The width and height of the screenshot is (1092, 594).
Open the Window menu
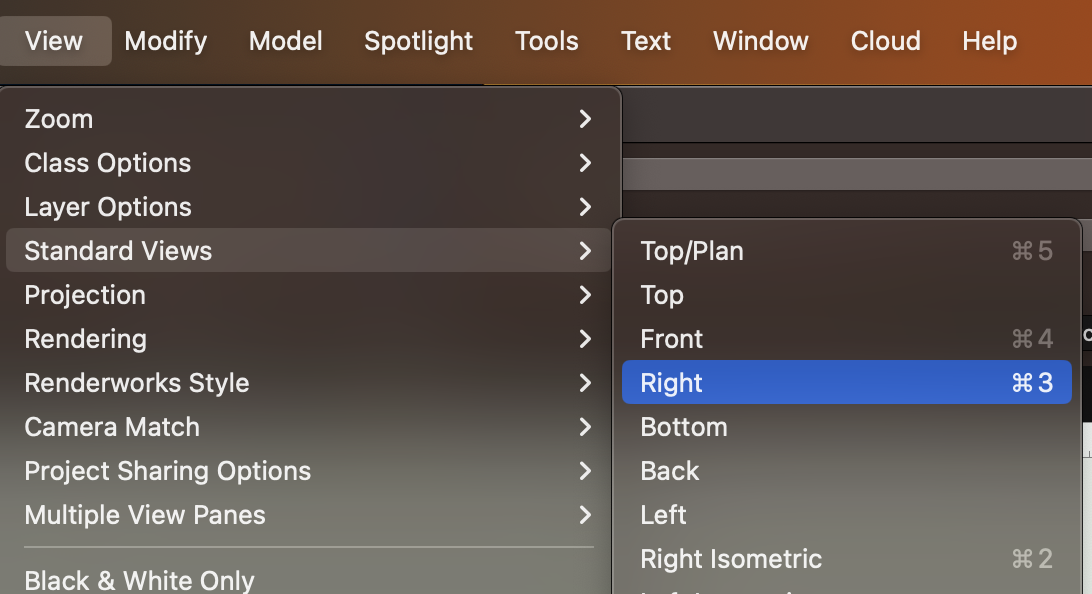tap(760, 41)
